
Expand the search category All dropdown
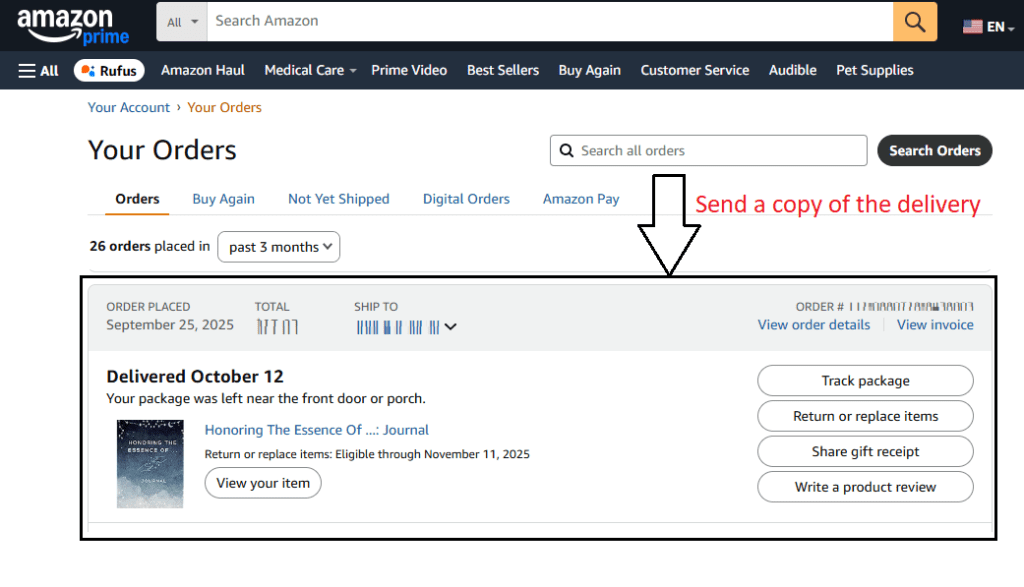click(x=182, y=21)
